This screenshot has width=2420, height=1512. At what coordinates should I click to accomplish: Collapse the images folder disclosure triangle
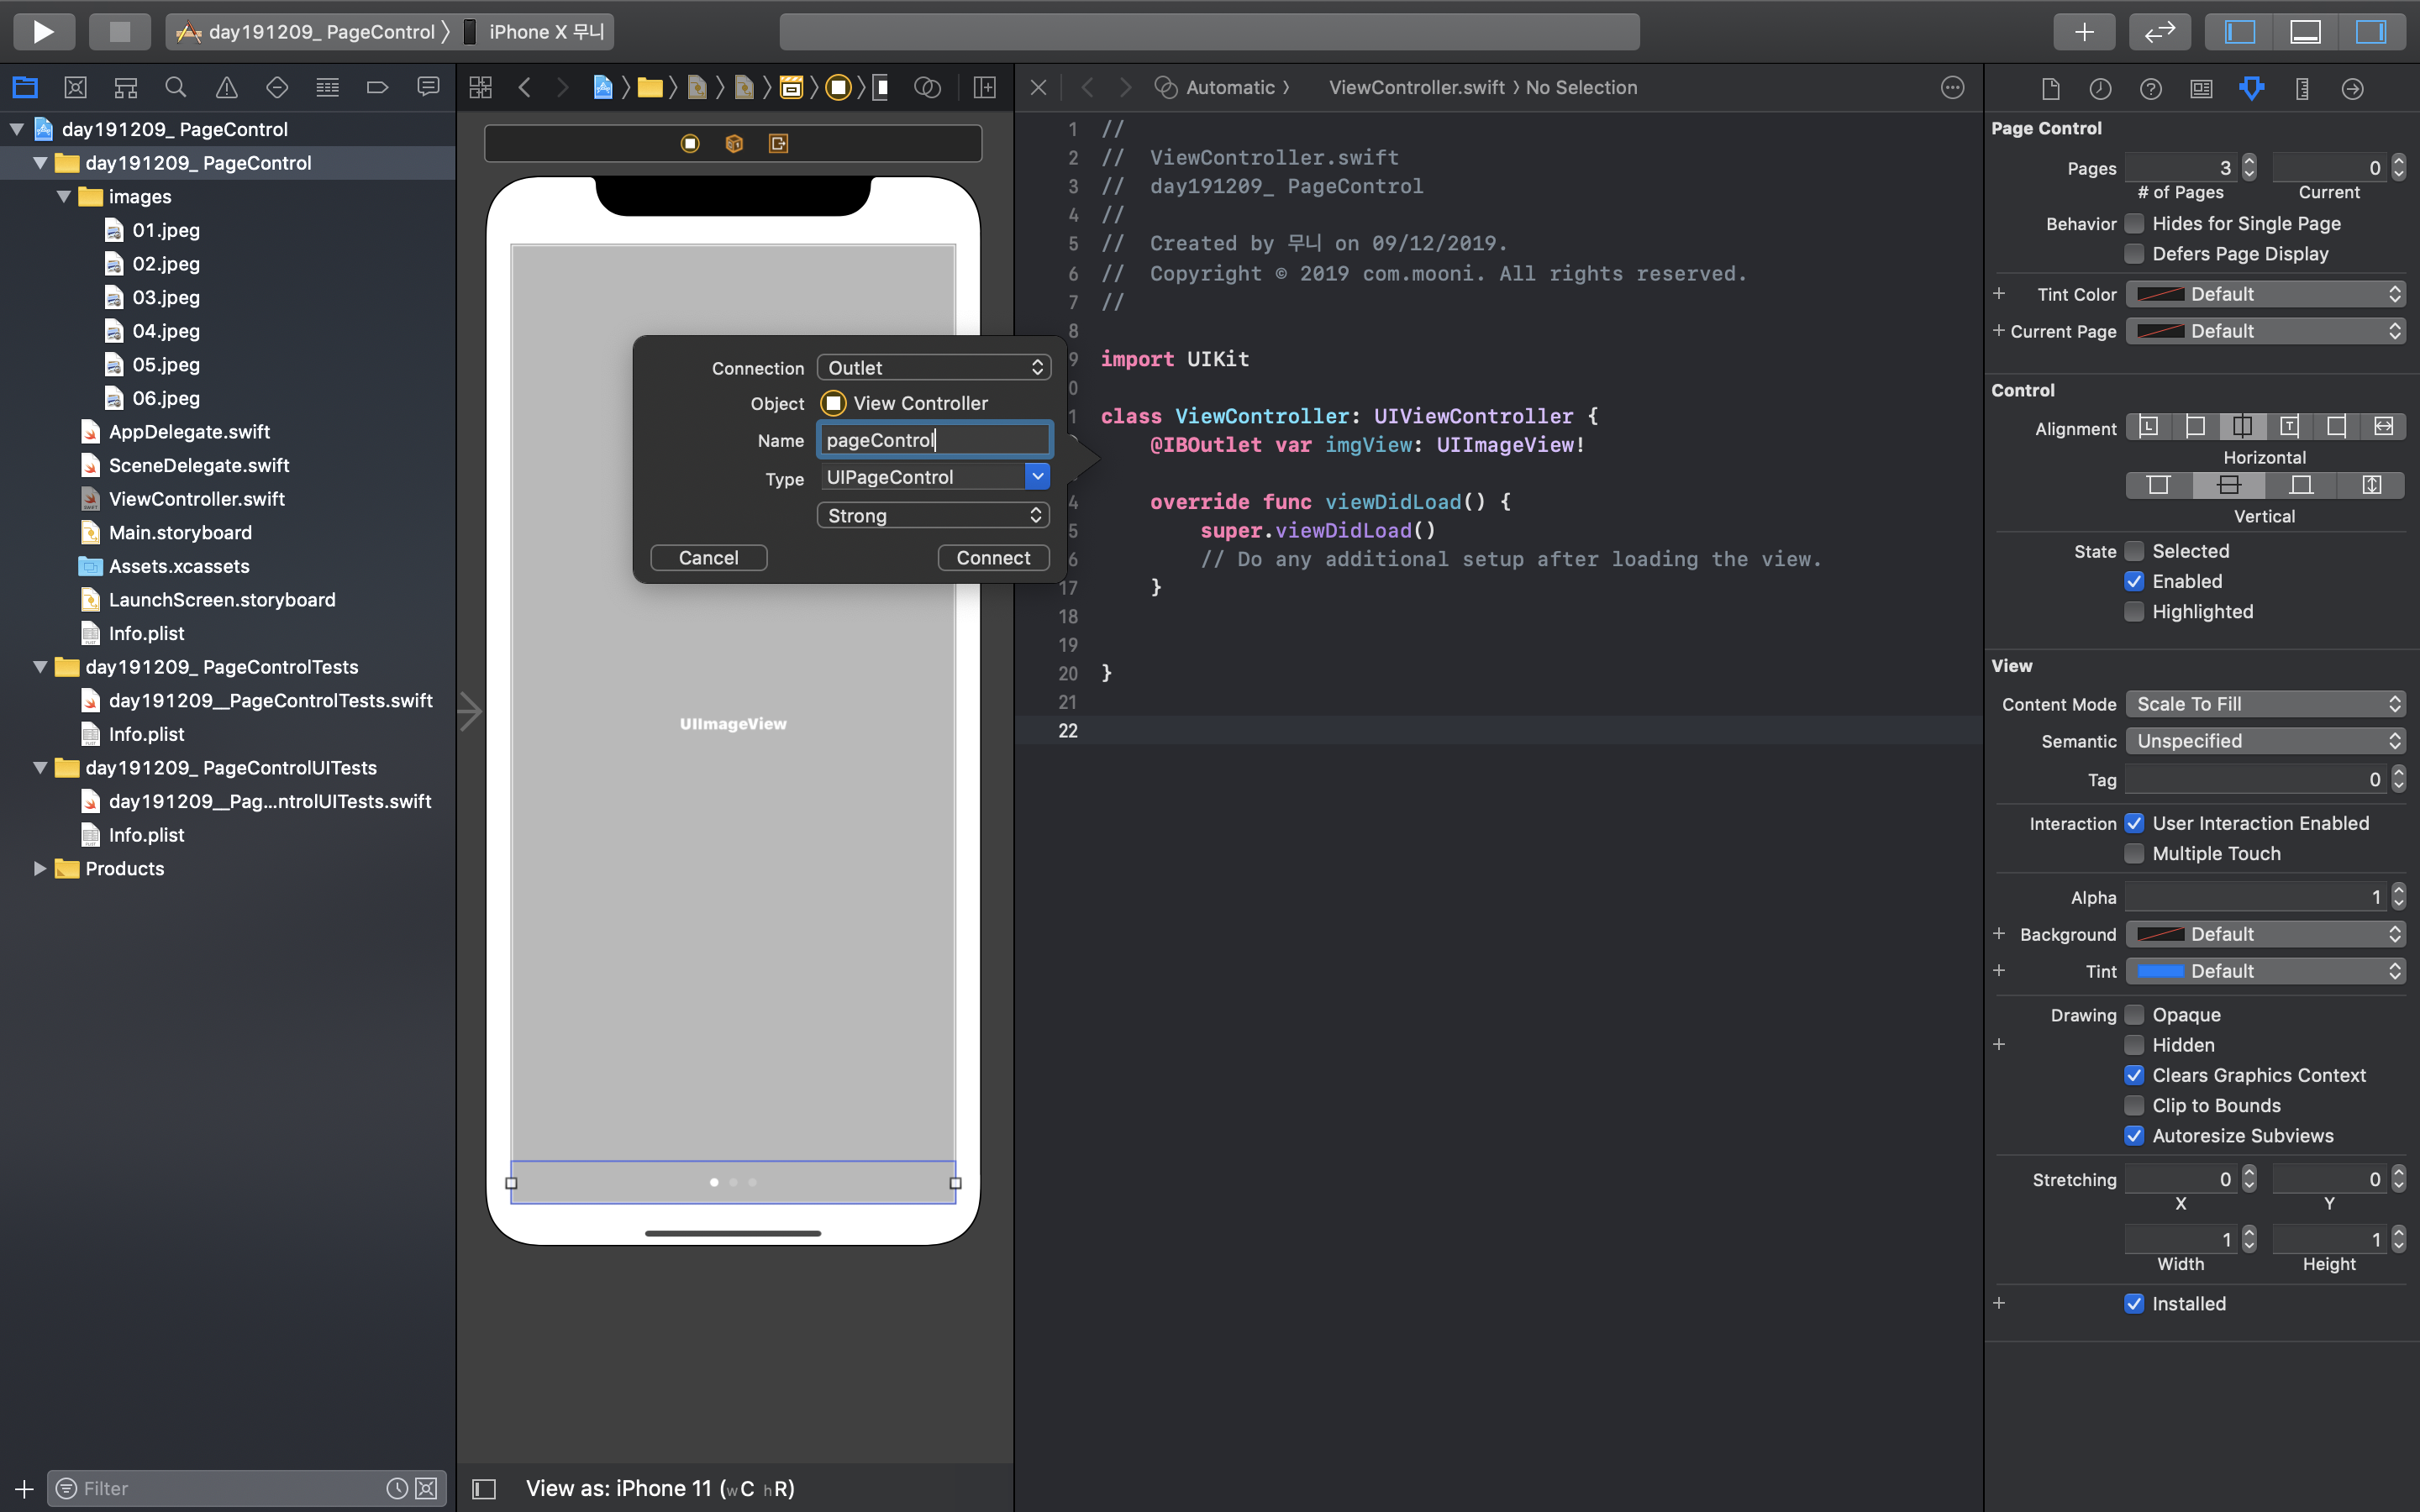(64, 196)
